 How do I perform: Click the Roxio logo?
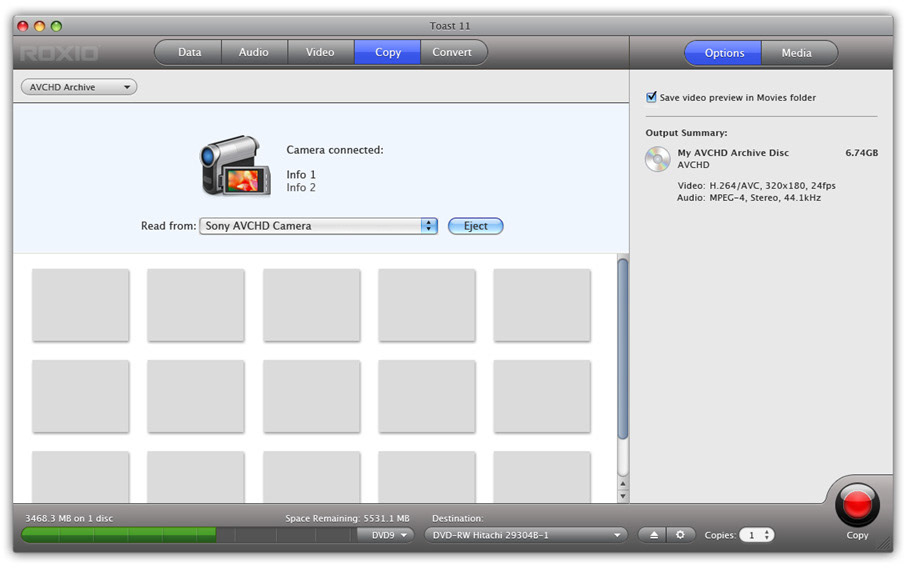pyautogui.click(x=59, y=54)
